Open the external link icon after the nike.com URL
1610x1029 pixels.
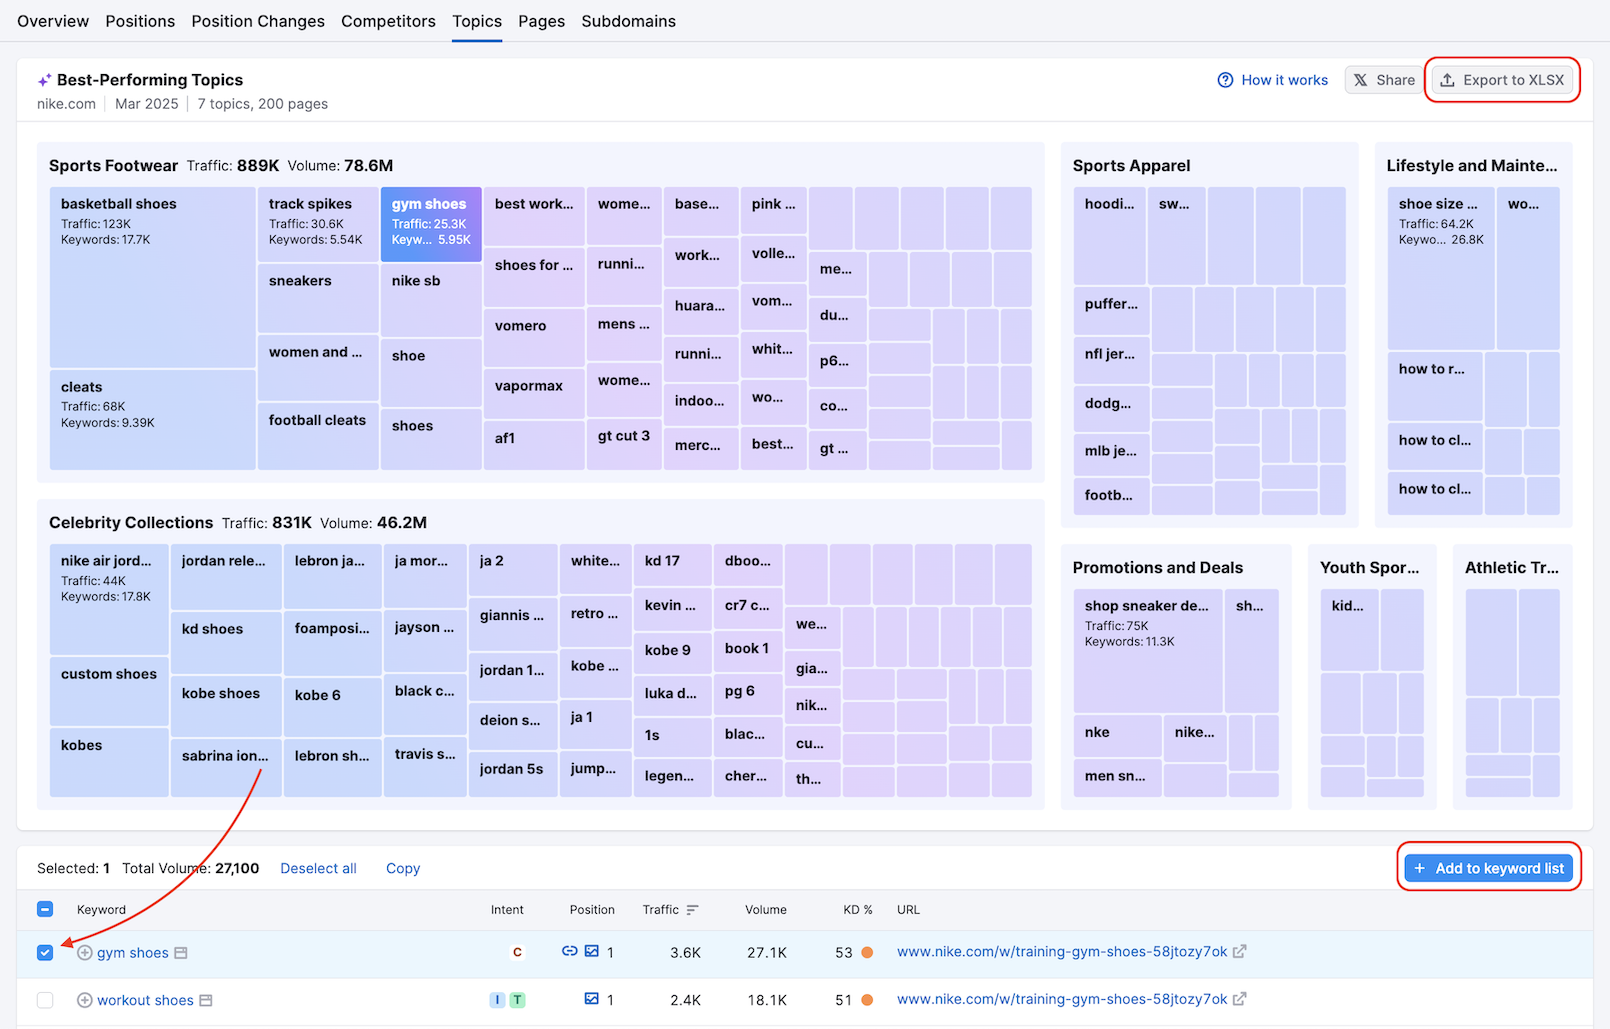click(1241, 952)
